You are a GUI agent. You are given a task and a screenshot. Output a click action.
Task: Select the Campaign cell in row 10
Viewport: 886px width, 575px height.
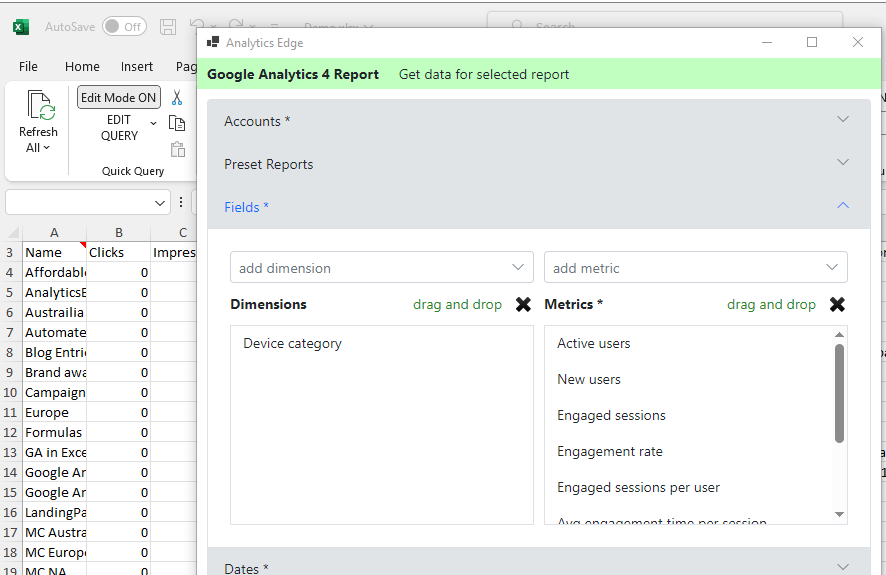54,393
